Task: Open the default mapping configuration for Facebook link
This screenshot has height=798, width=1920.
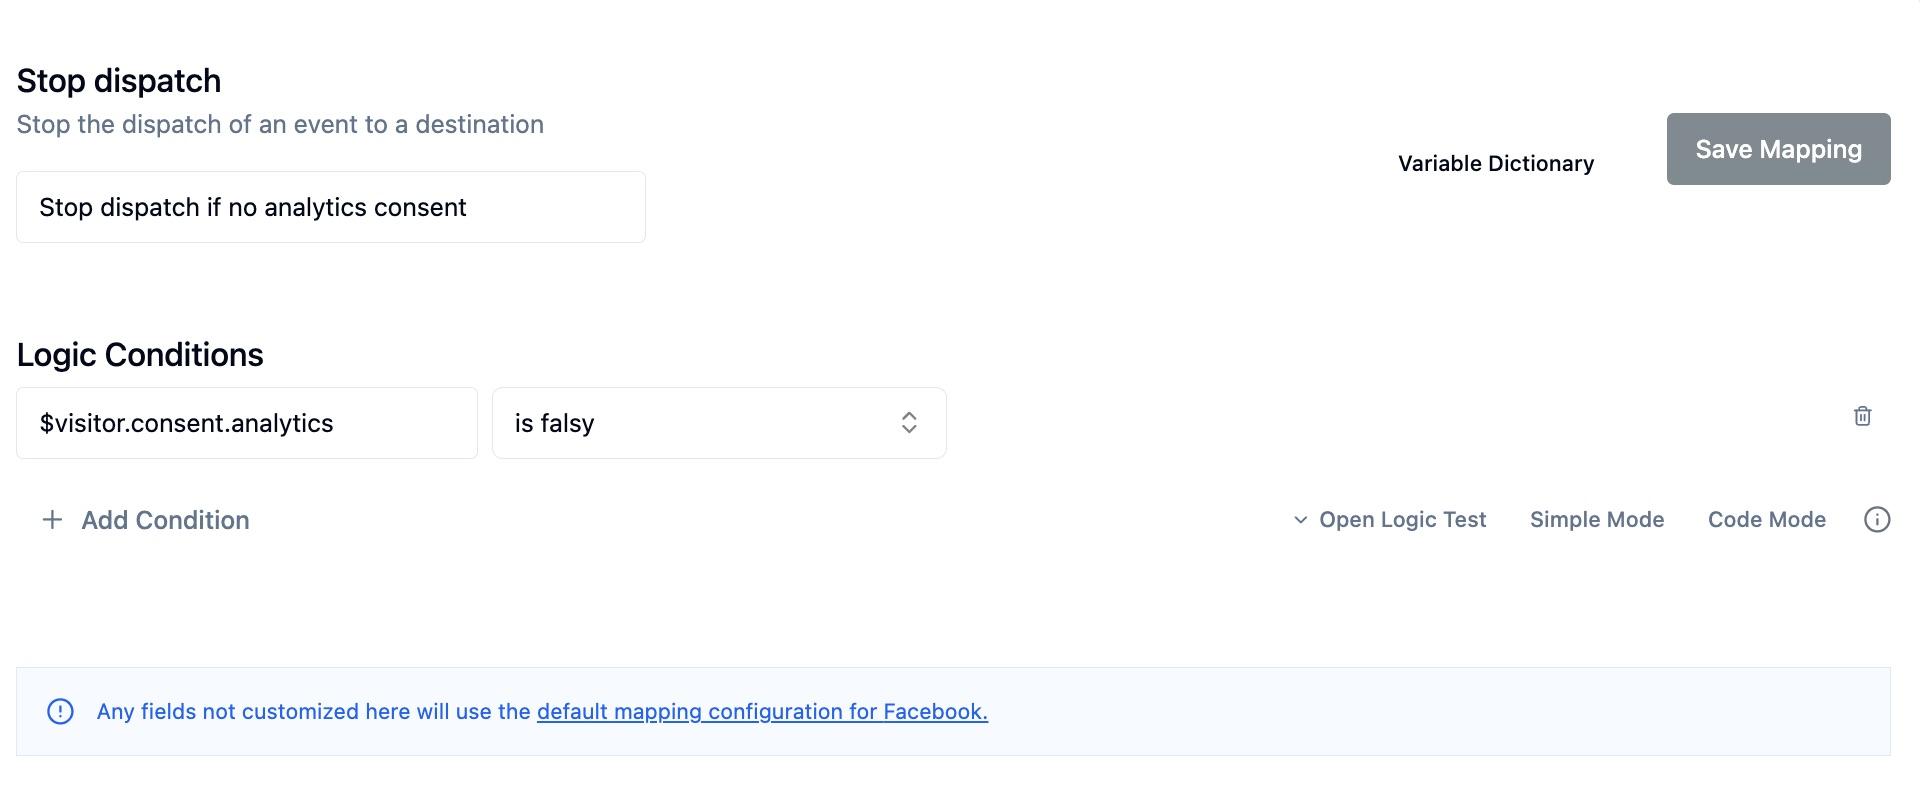Action: pyautogui.click(x=762, y=712)
